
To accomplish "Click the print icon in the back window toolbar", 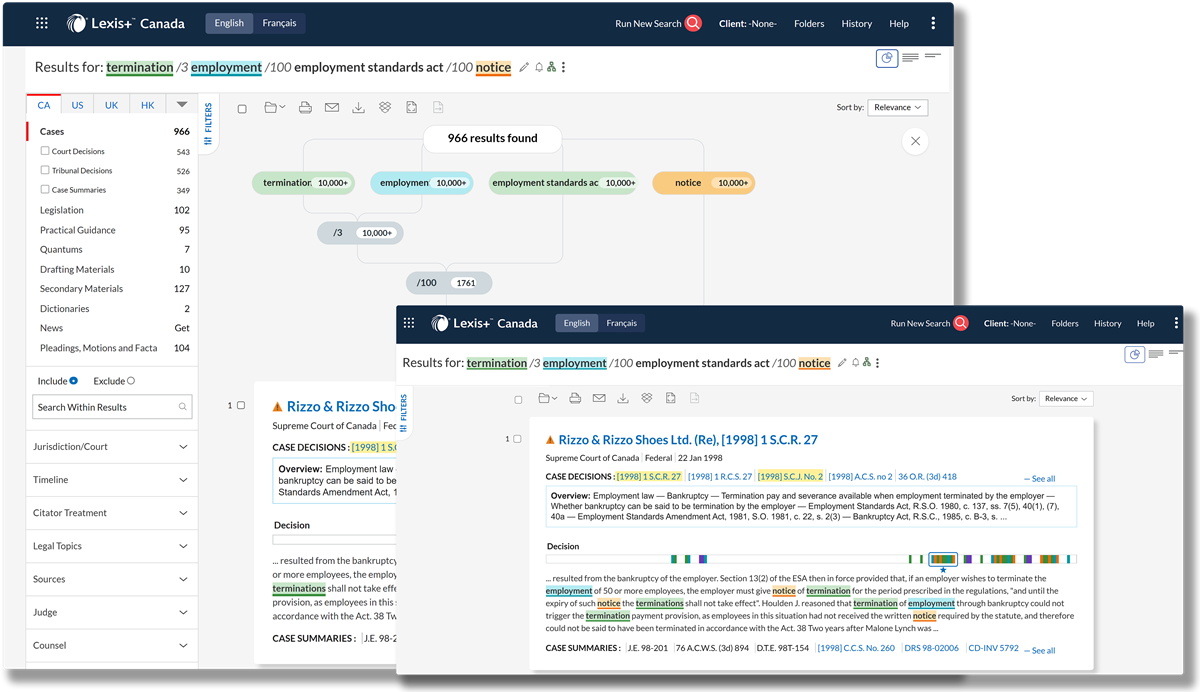I will [306, 108].
